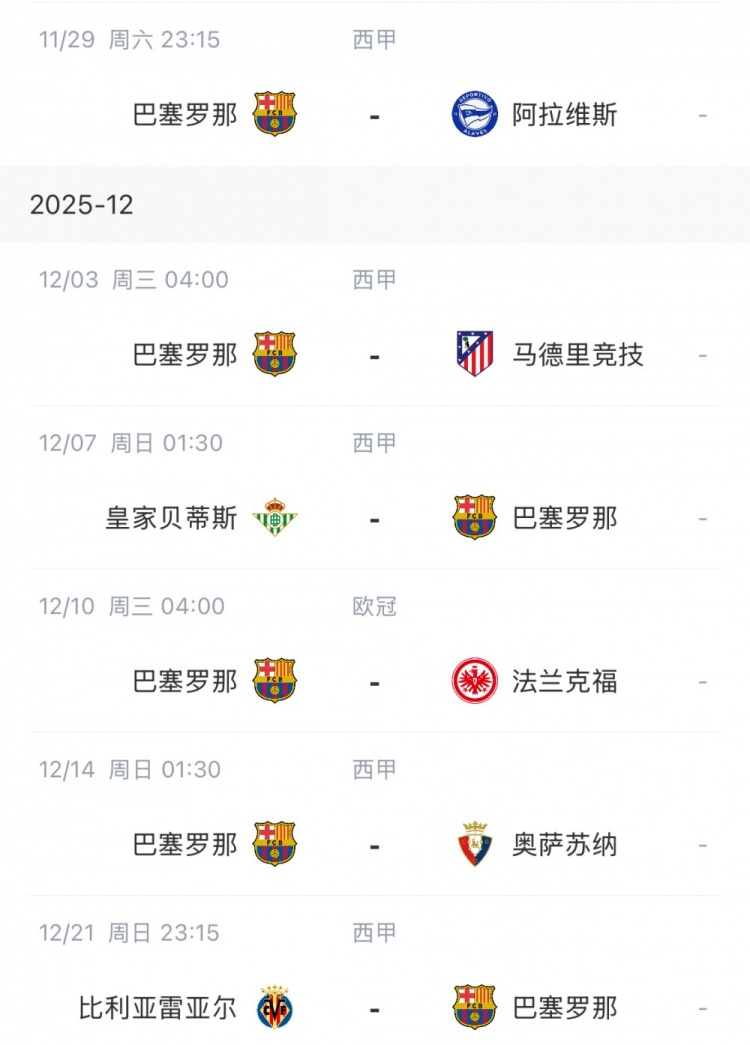Select team name 奥萨苏纳
This screenshot has width=750, height=1045.
(x=565, y=845)
